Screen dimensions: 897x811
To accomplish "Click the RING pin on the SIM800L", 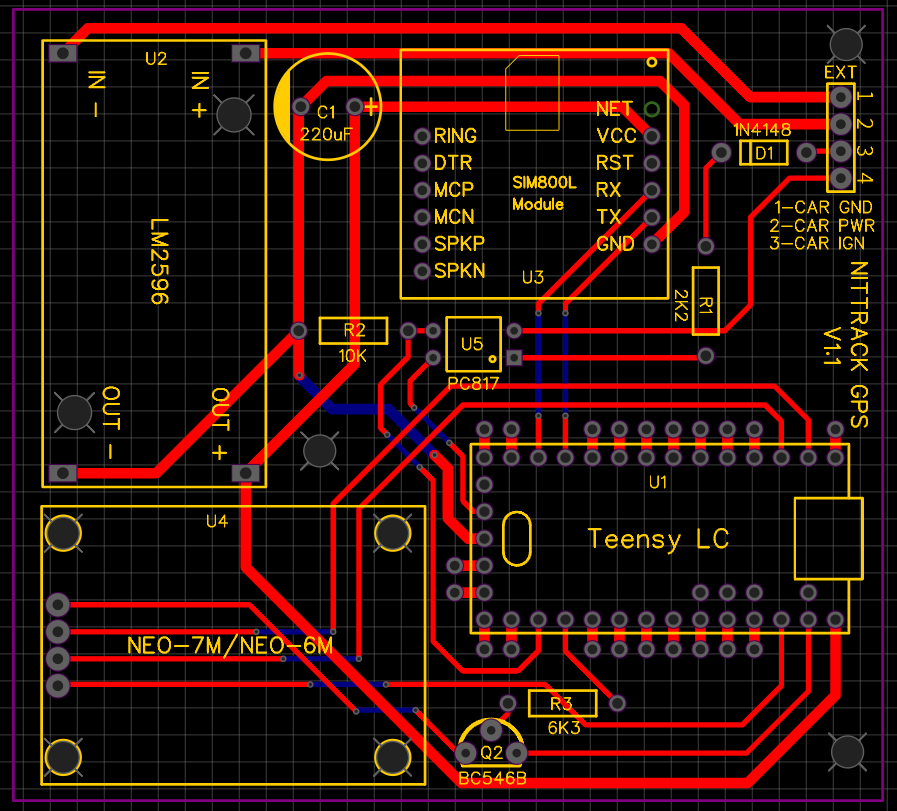I will 424,136.
